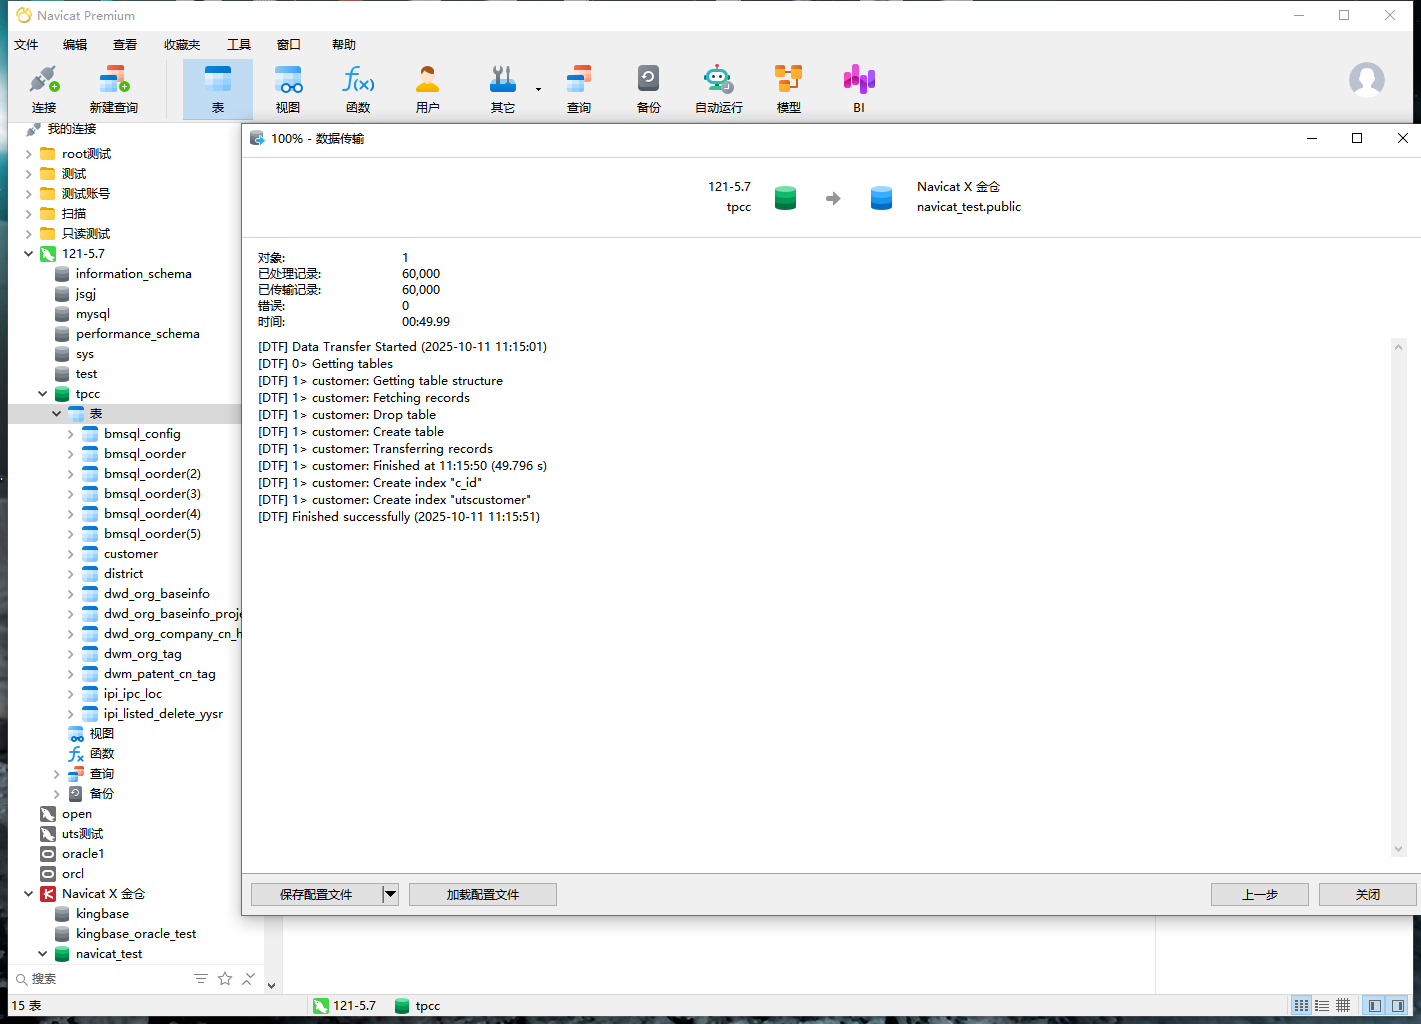Open the 收藏夹 (Favorites) menu

coord(182,45)
